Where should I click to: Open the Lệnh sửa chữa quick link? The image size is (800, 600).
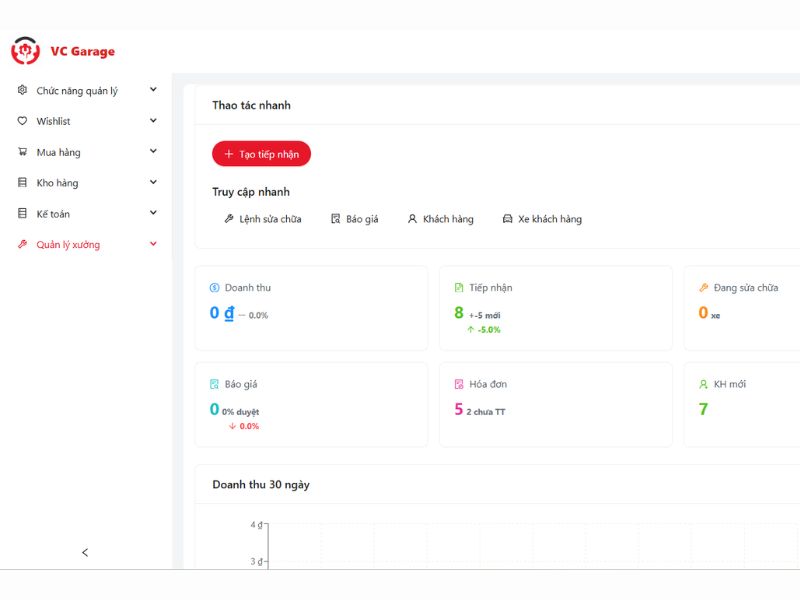(x=262, y=219)
